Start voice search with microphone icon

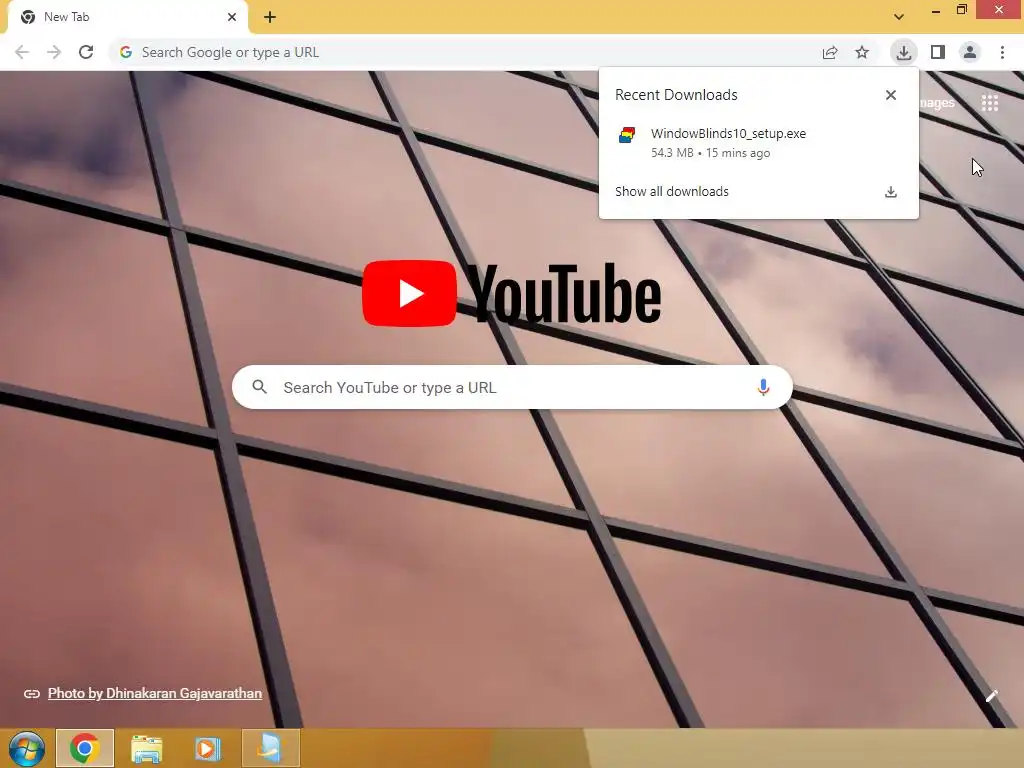(763, 387)
